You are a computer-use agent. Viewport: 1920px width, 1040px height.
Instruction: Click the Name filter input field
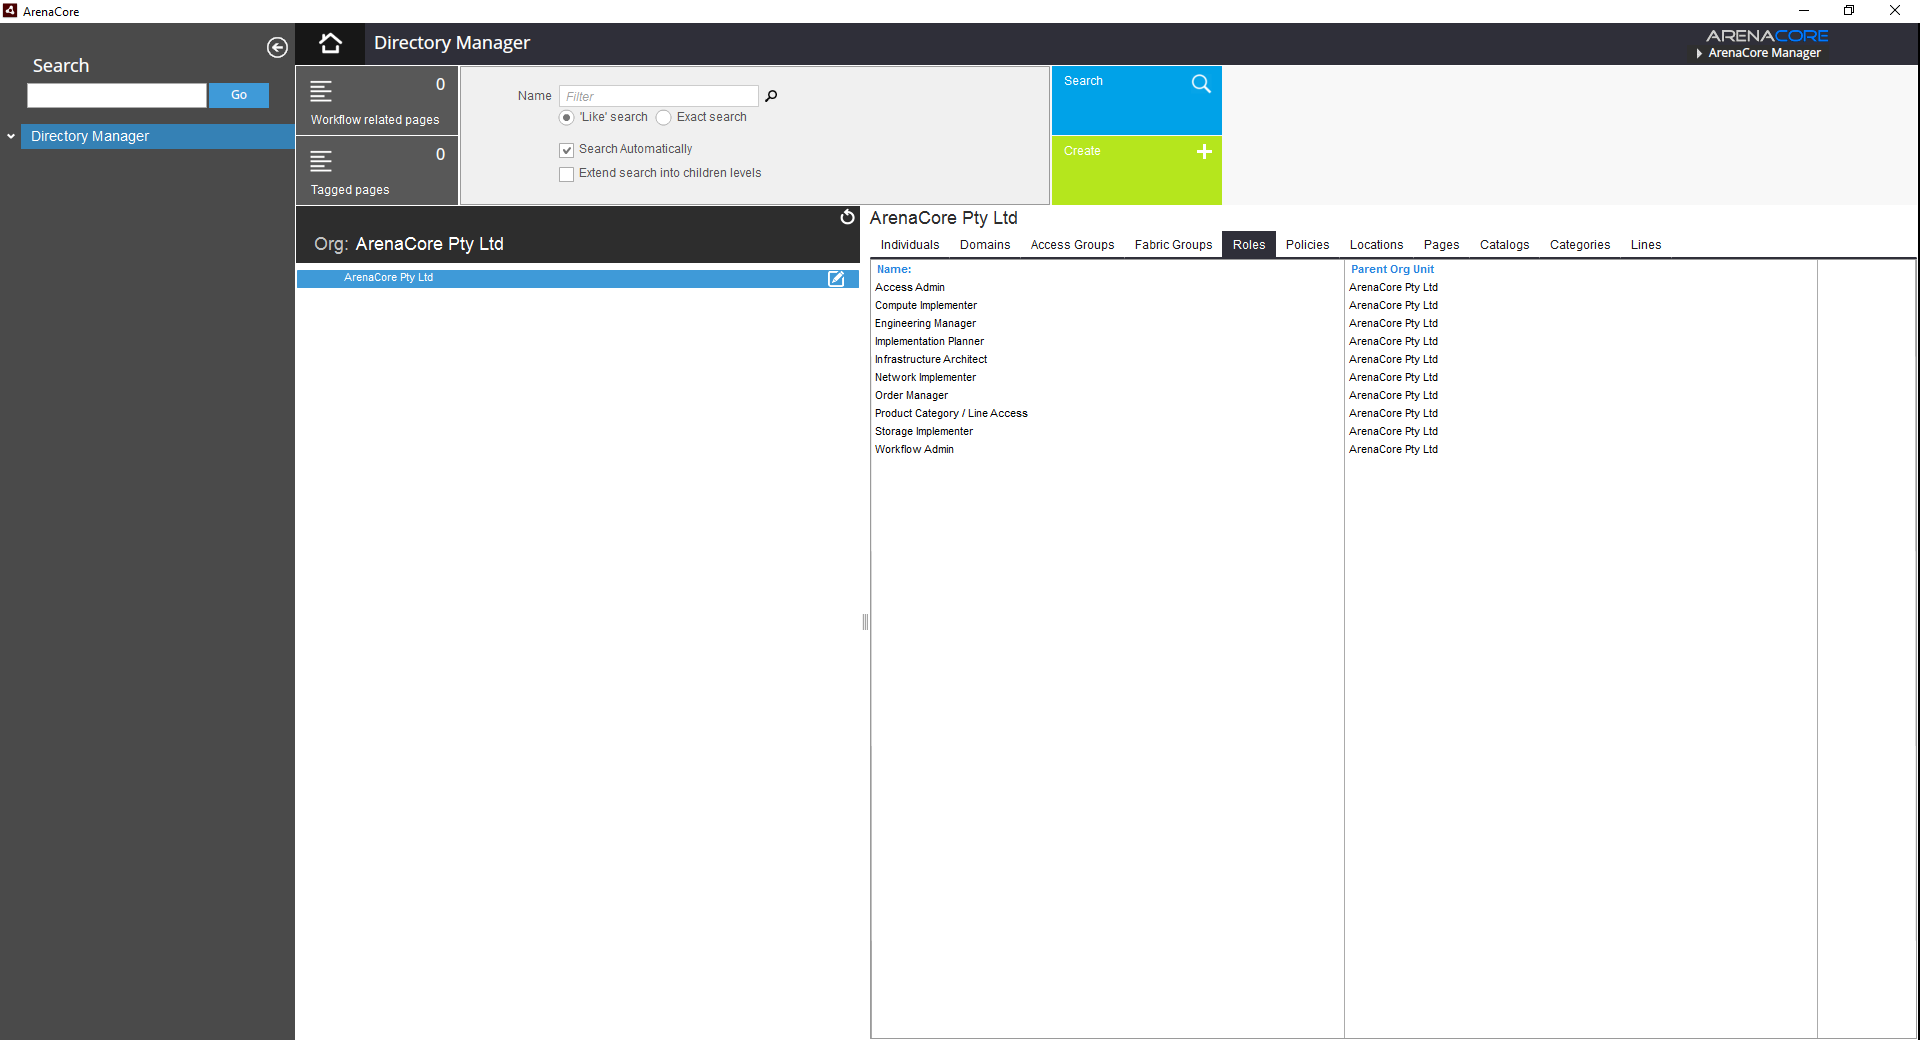coord(658,96)
